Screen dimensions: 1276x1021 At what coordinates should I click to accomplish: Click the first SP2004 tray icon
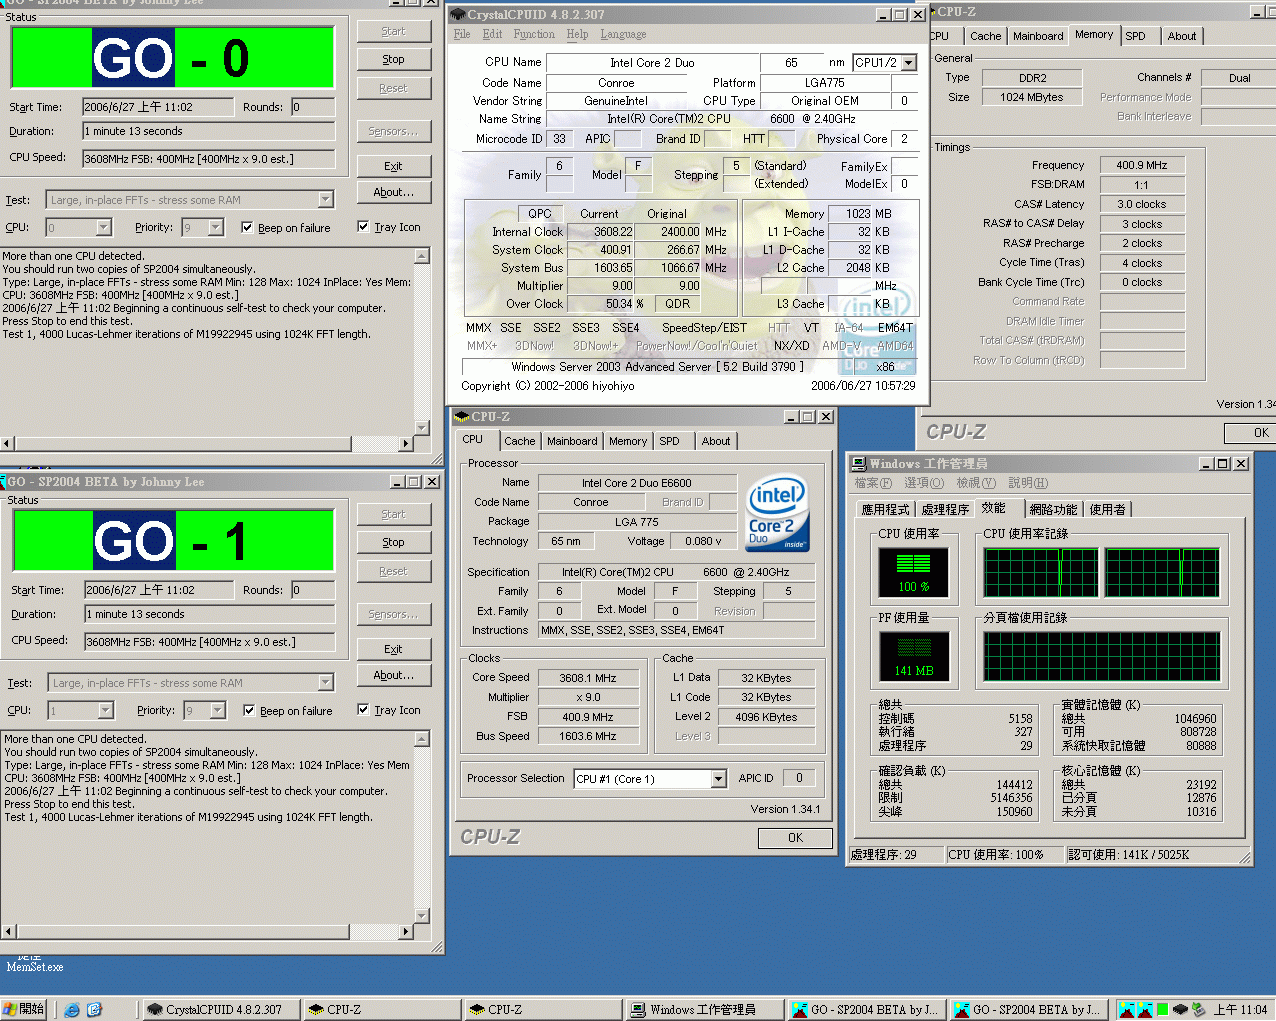pos(1126,1009)
